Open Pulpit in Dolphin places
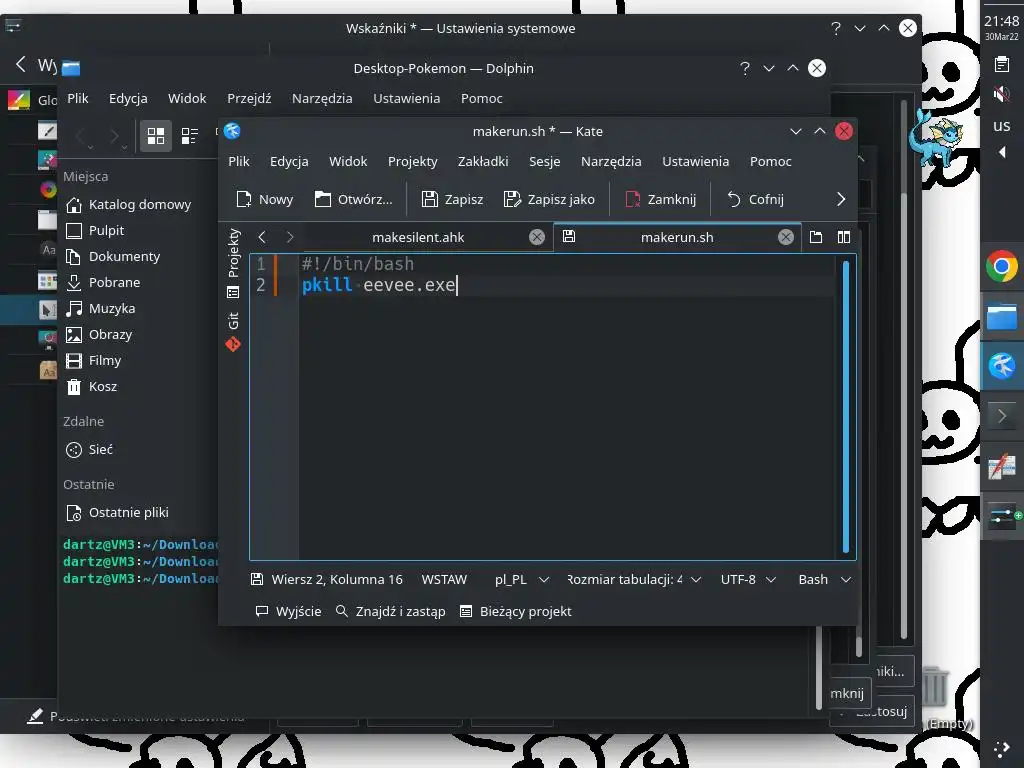 pyautogui.click(x=95, y=231)
